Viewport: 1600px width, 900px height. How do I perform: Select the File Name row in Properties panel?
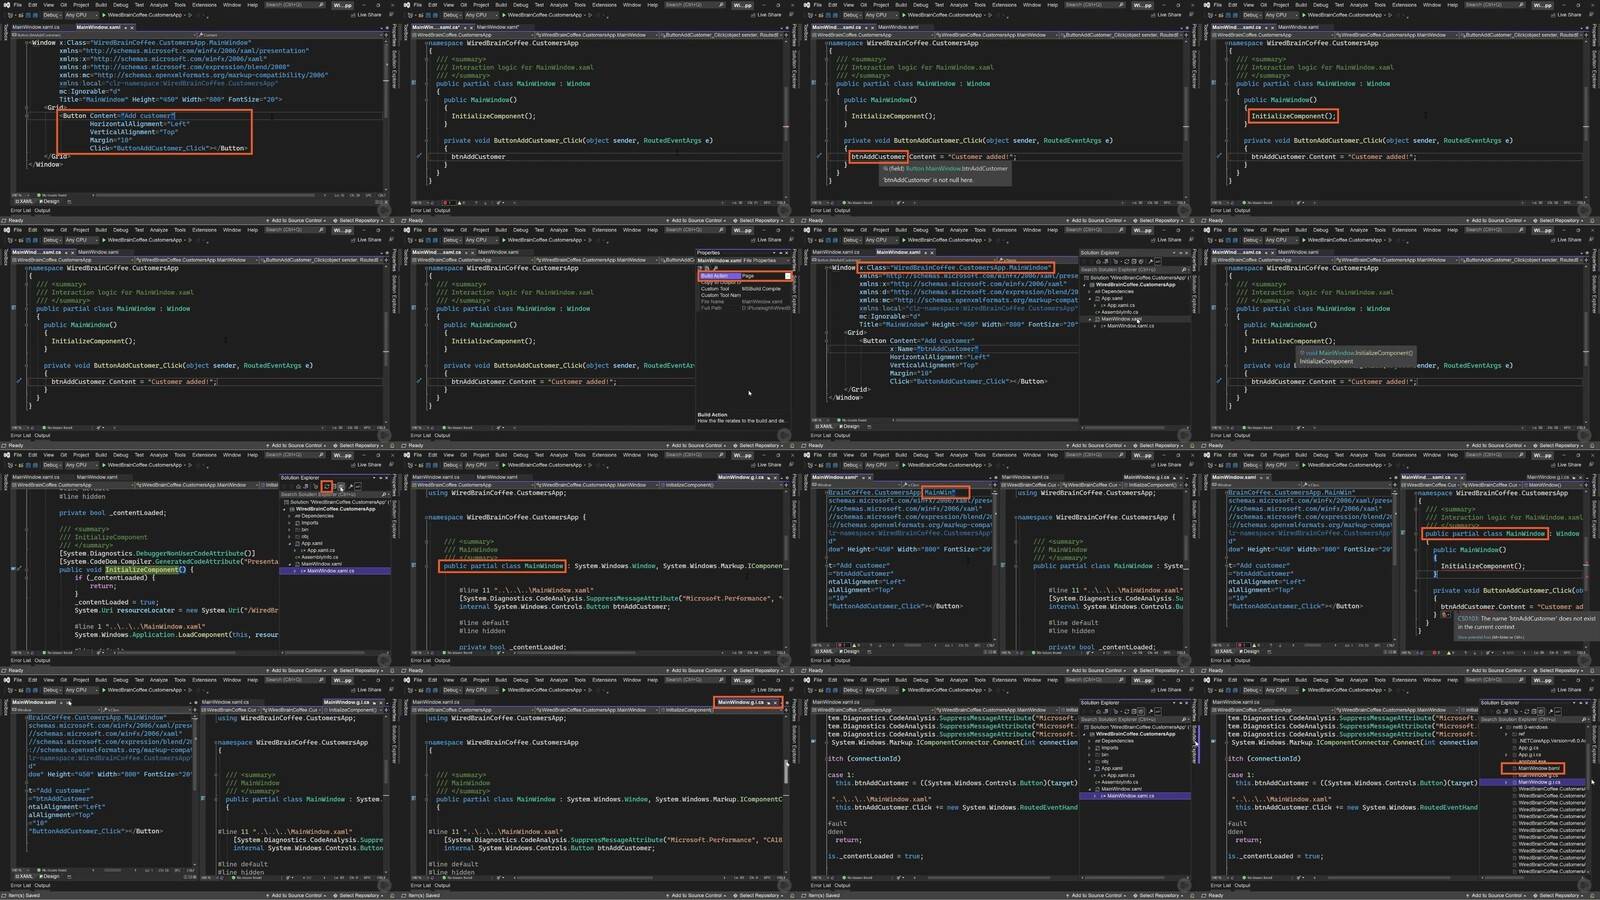tap(745, 301)
